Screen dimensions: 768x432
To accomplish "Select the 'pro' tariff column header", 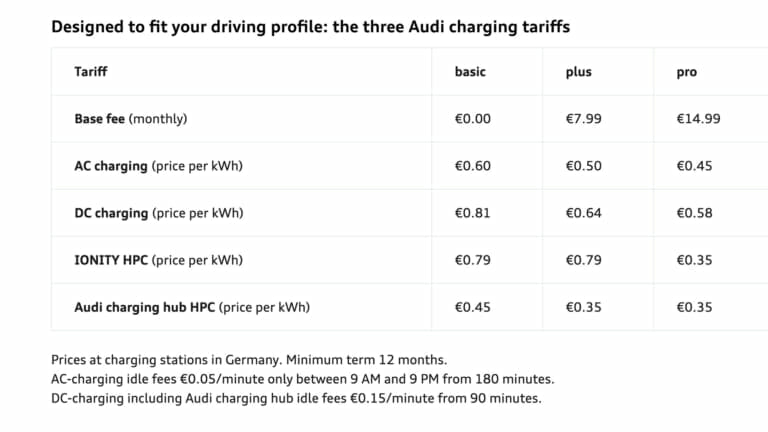I will [687, 72].
